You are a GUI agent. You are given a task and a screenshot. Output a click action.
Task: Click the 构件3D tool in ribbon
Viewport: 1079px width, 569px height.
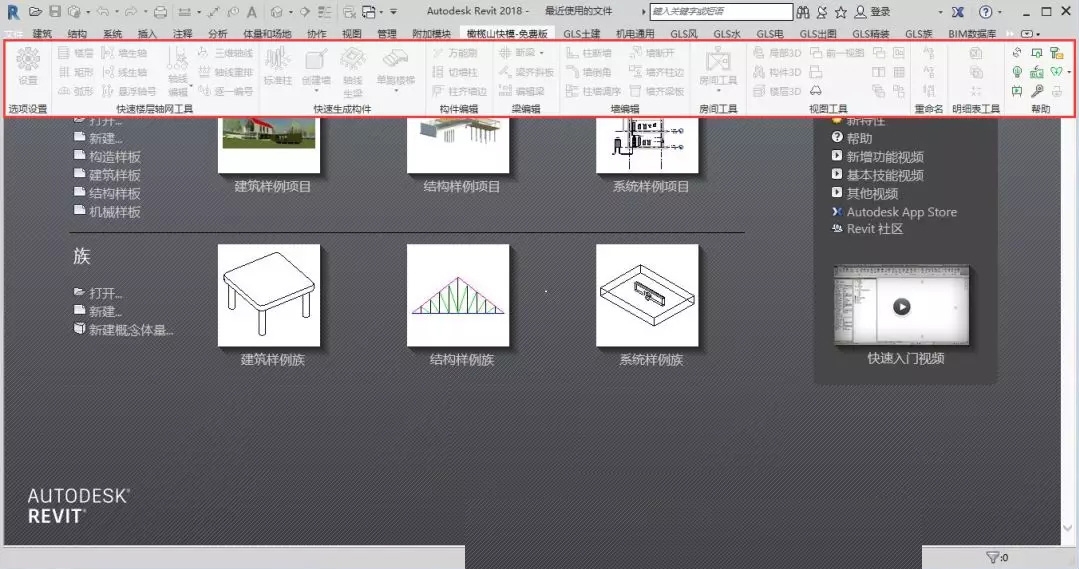pyautogui.click(x=777, y=72)
